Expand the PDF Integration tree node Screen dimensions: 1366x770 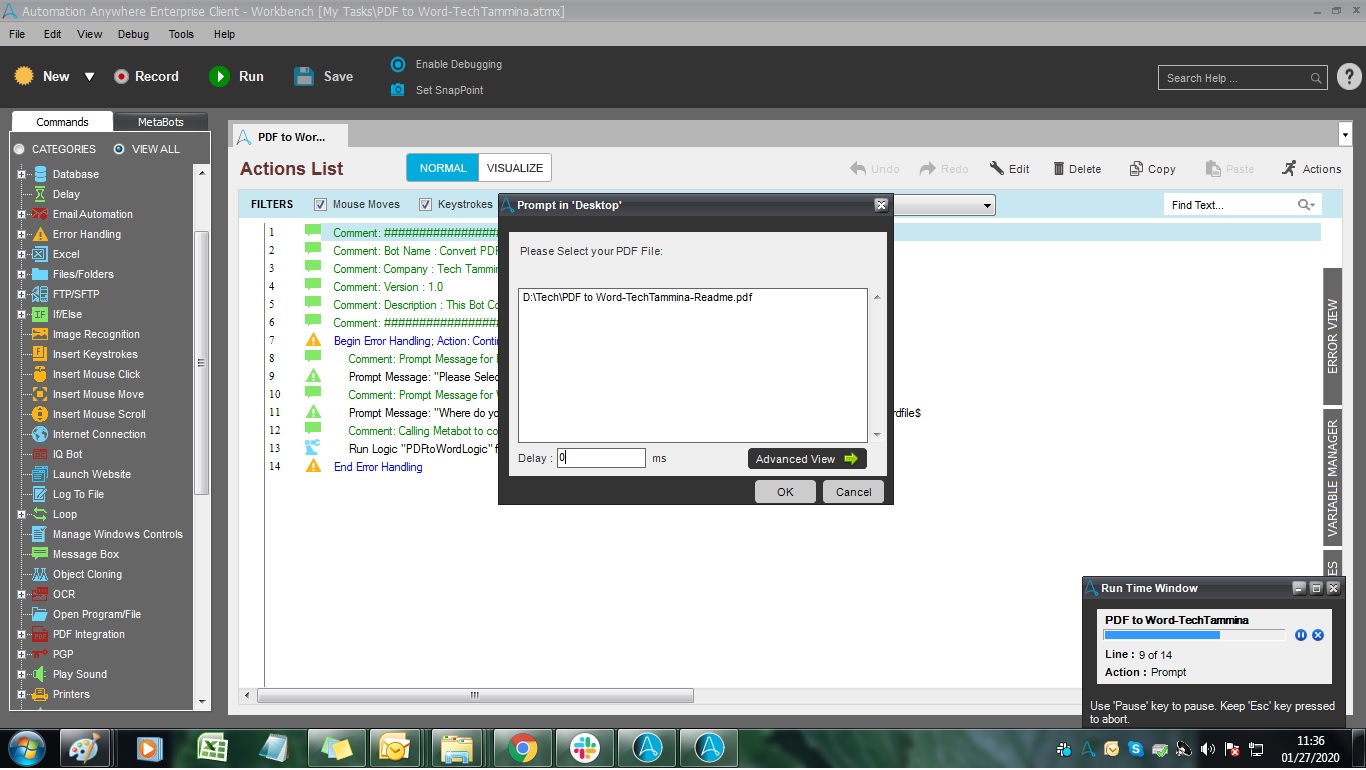(21, 634)
